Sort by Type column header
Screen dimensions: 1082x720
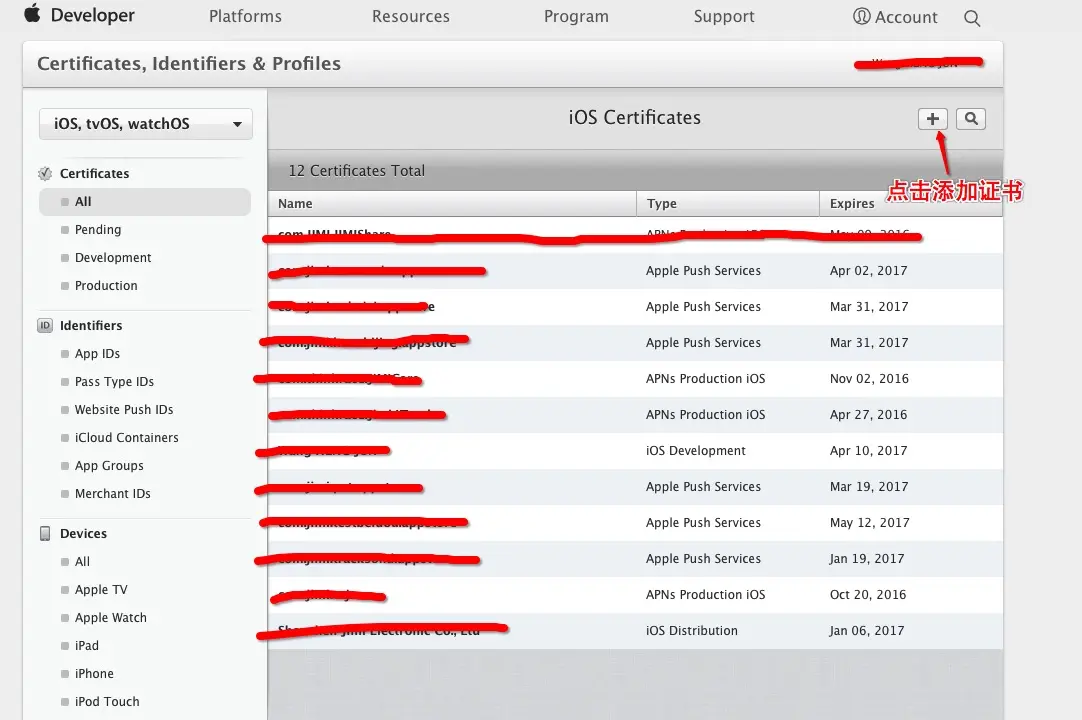pos(728,204)
